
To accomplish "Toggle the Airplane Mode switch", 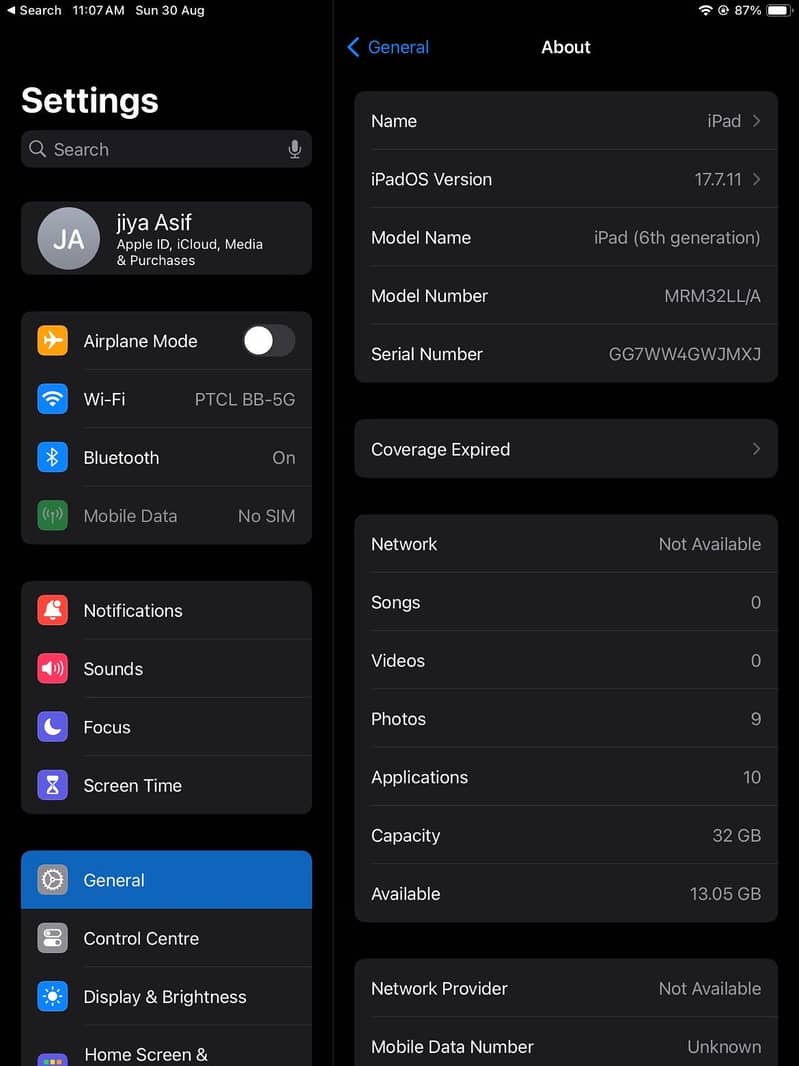I will pyautogui.click(x=269, y=341).
